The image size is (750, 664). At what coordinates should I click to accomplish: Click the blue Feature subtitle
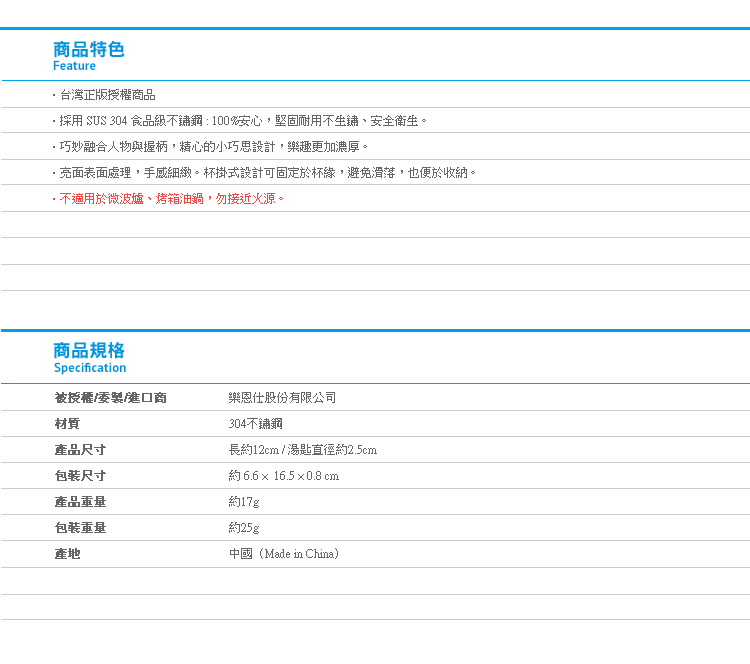(x=75, y=66)
